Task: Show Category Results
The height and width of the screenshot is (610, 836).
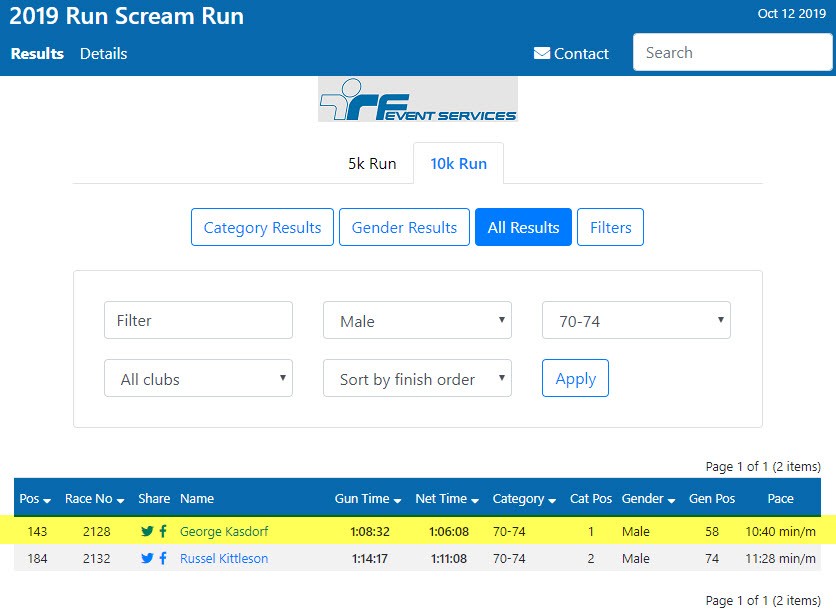Action: point(262,228)
